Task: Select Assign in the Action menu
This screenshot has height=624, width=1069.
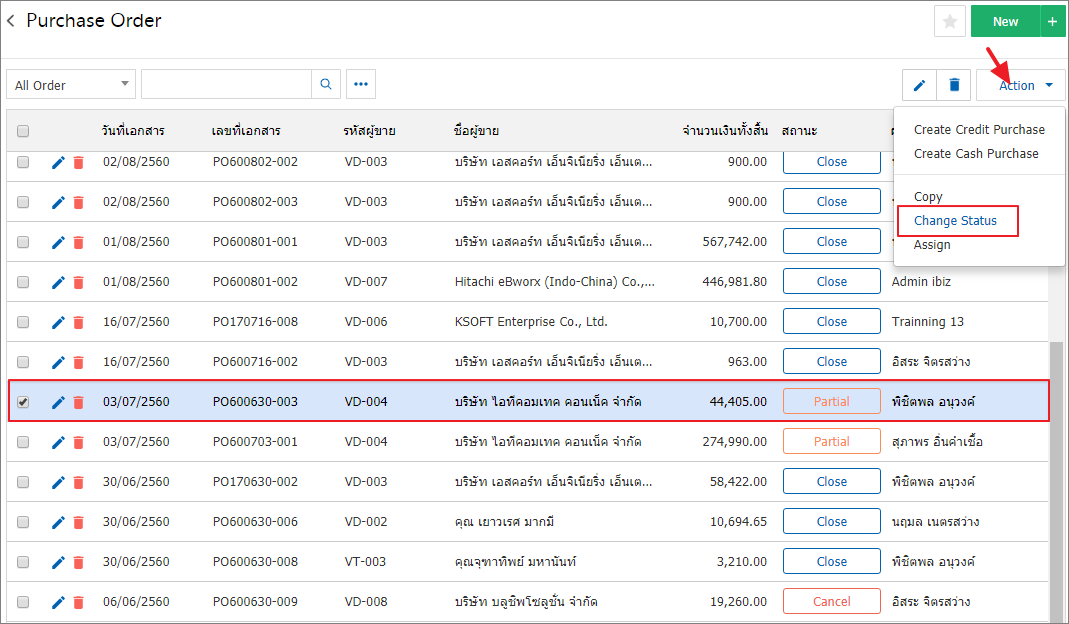Action: click(932, 245)
